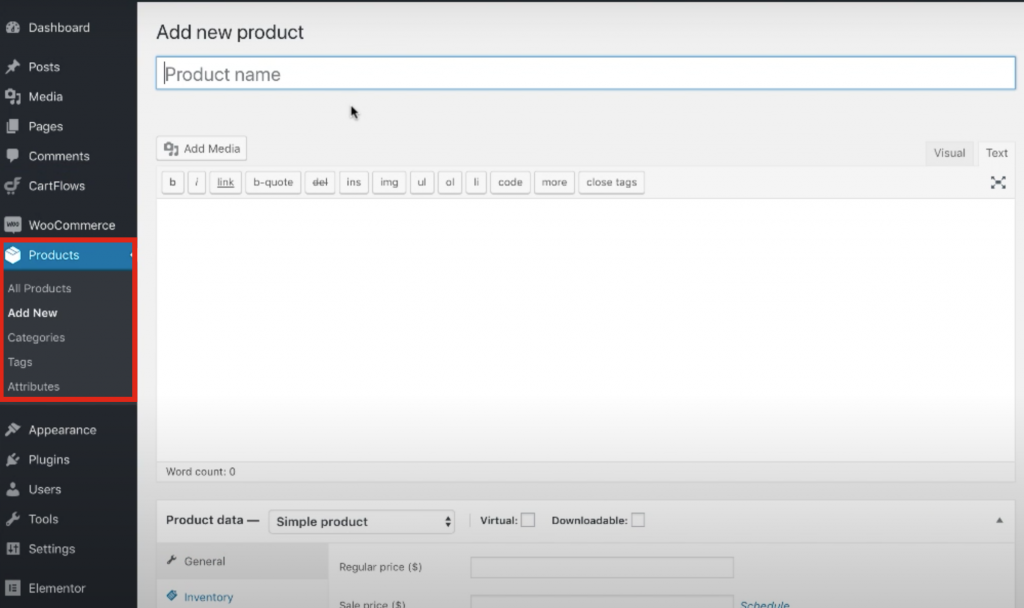Enable the Downloadable checkbox
This screenshot has height=608, width=1024.
coord(638,520)
